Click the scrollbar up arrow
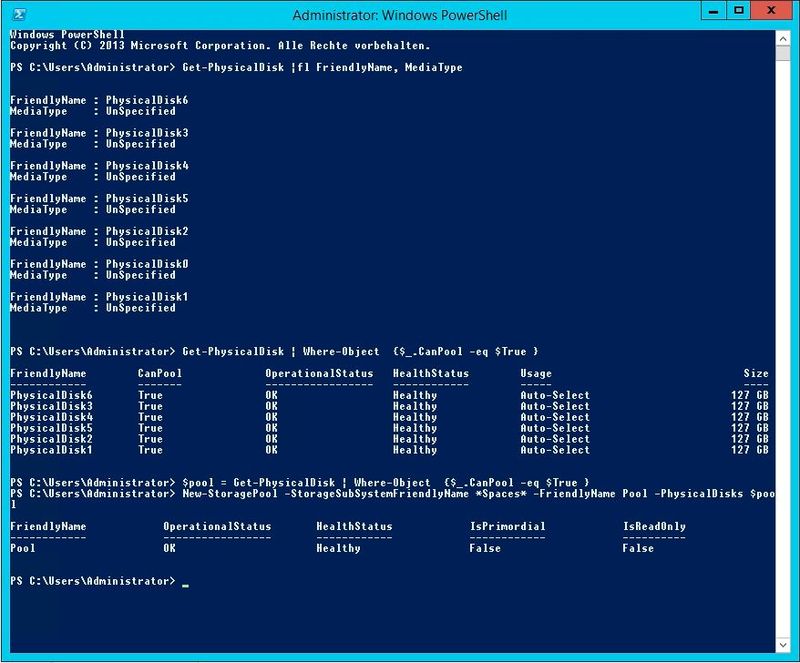The image size is (800, 663). click(x=783, y=39)
